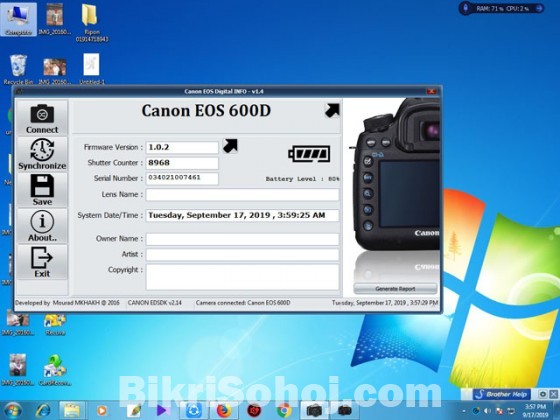Select the CardRecovery desktop shortcut
This screenshot has height=420, width=560.
pyautogui.click(x=55, y=370)
